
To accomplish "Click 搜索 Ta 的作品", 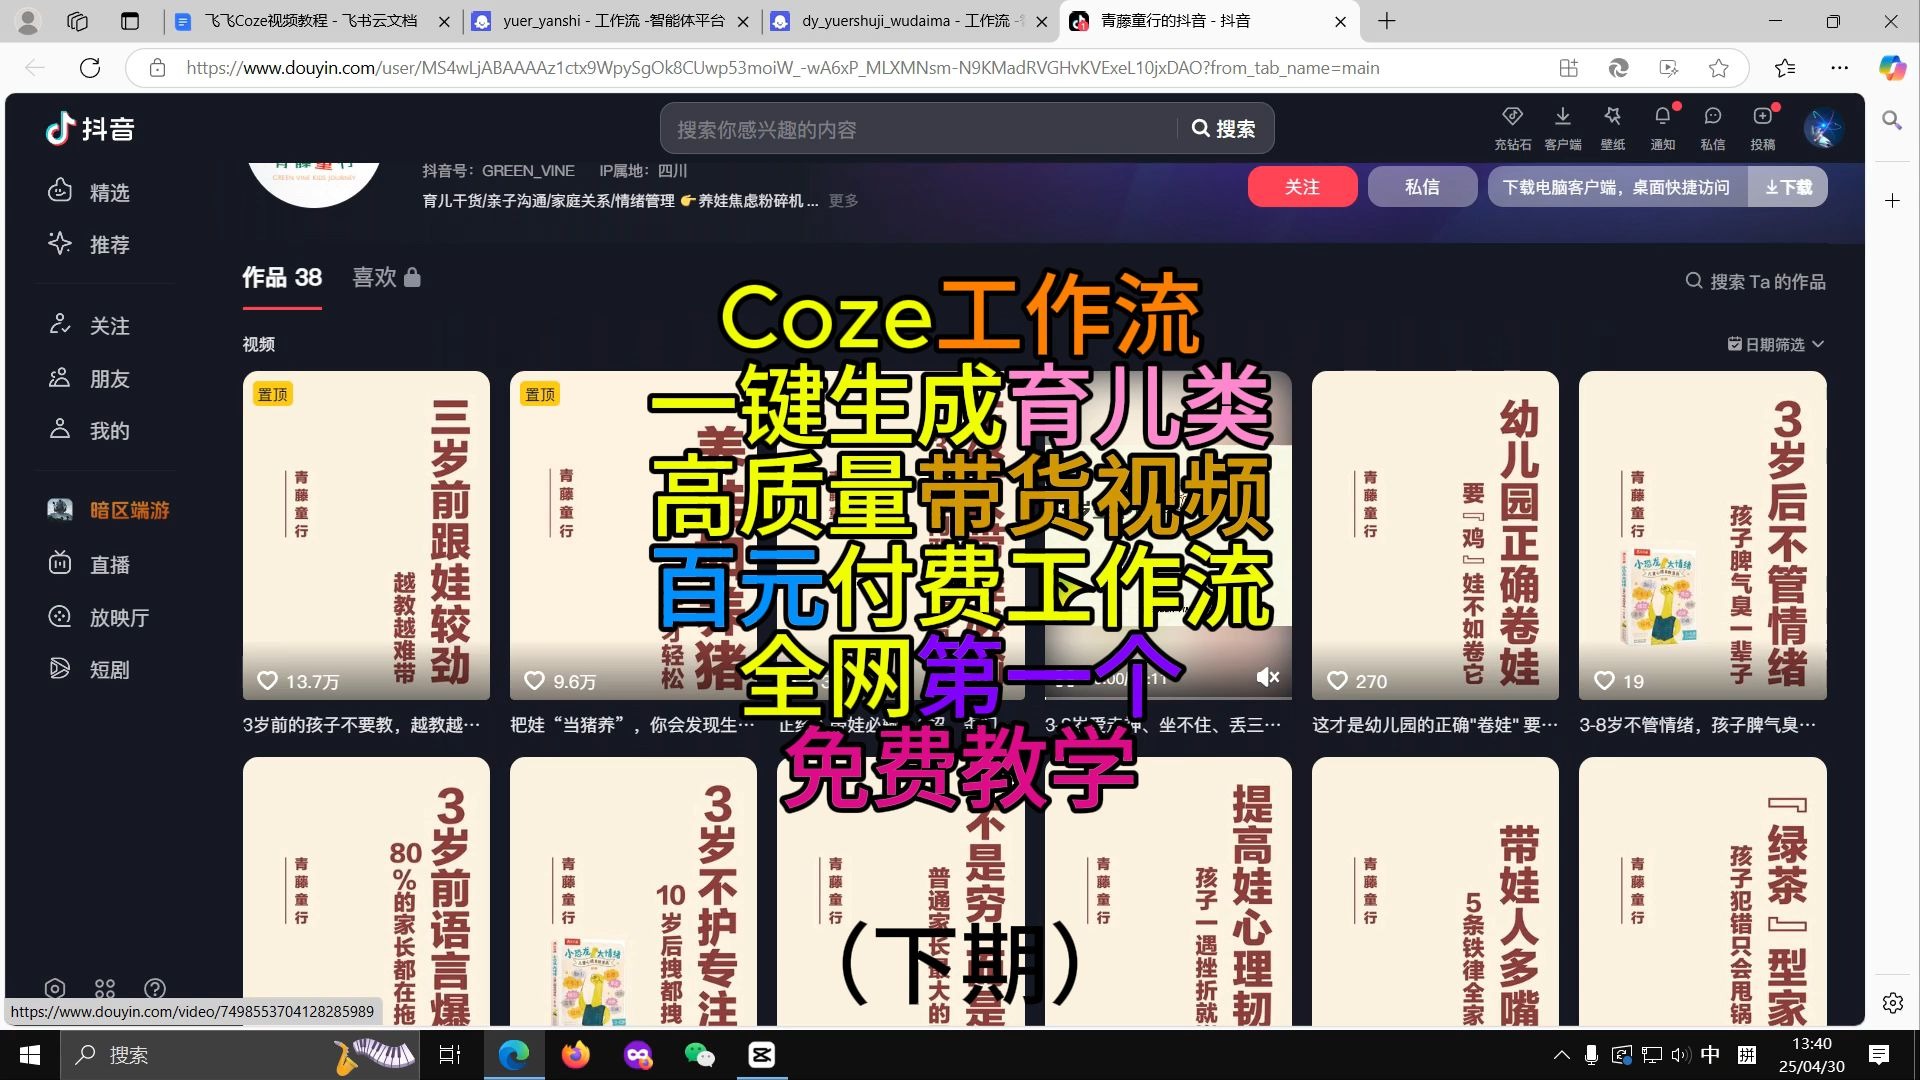I will pyautogui.click(x=1756, y=281).
